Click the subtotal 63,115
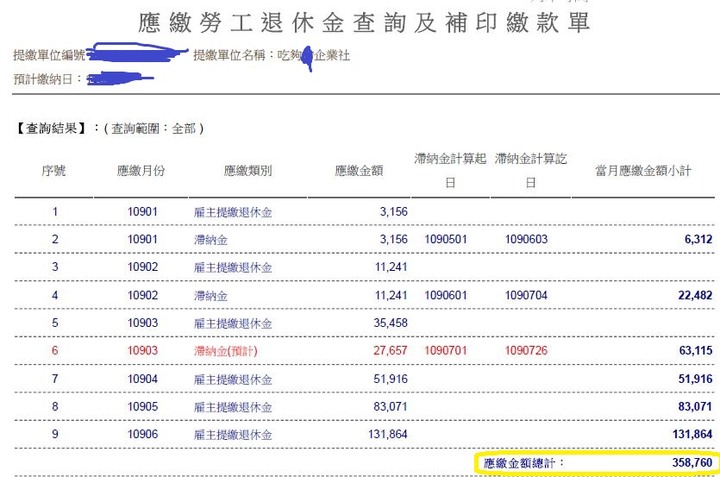Screen dimensions: 720x477 696,351
